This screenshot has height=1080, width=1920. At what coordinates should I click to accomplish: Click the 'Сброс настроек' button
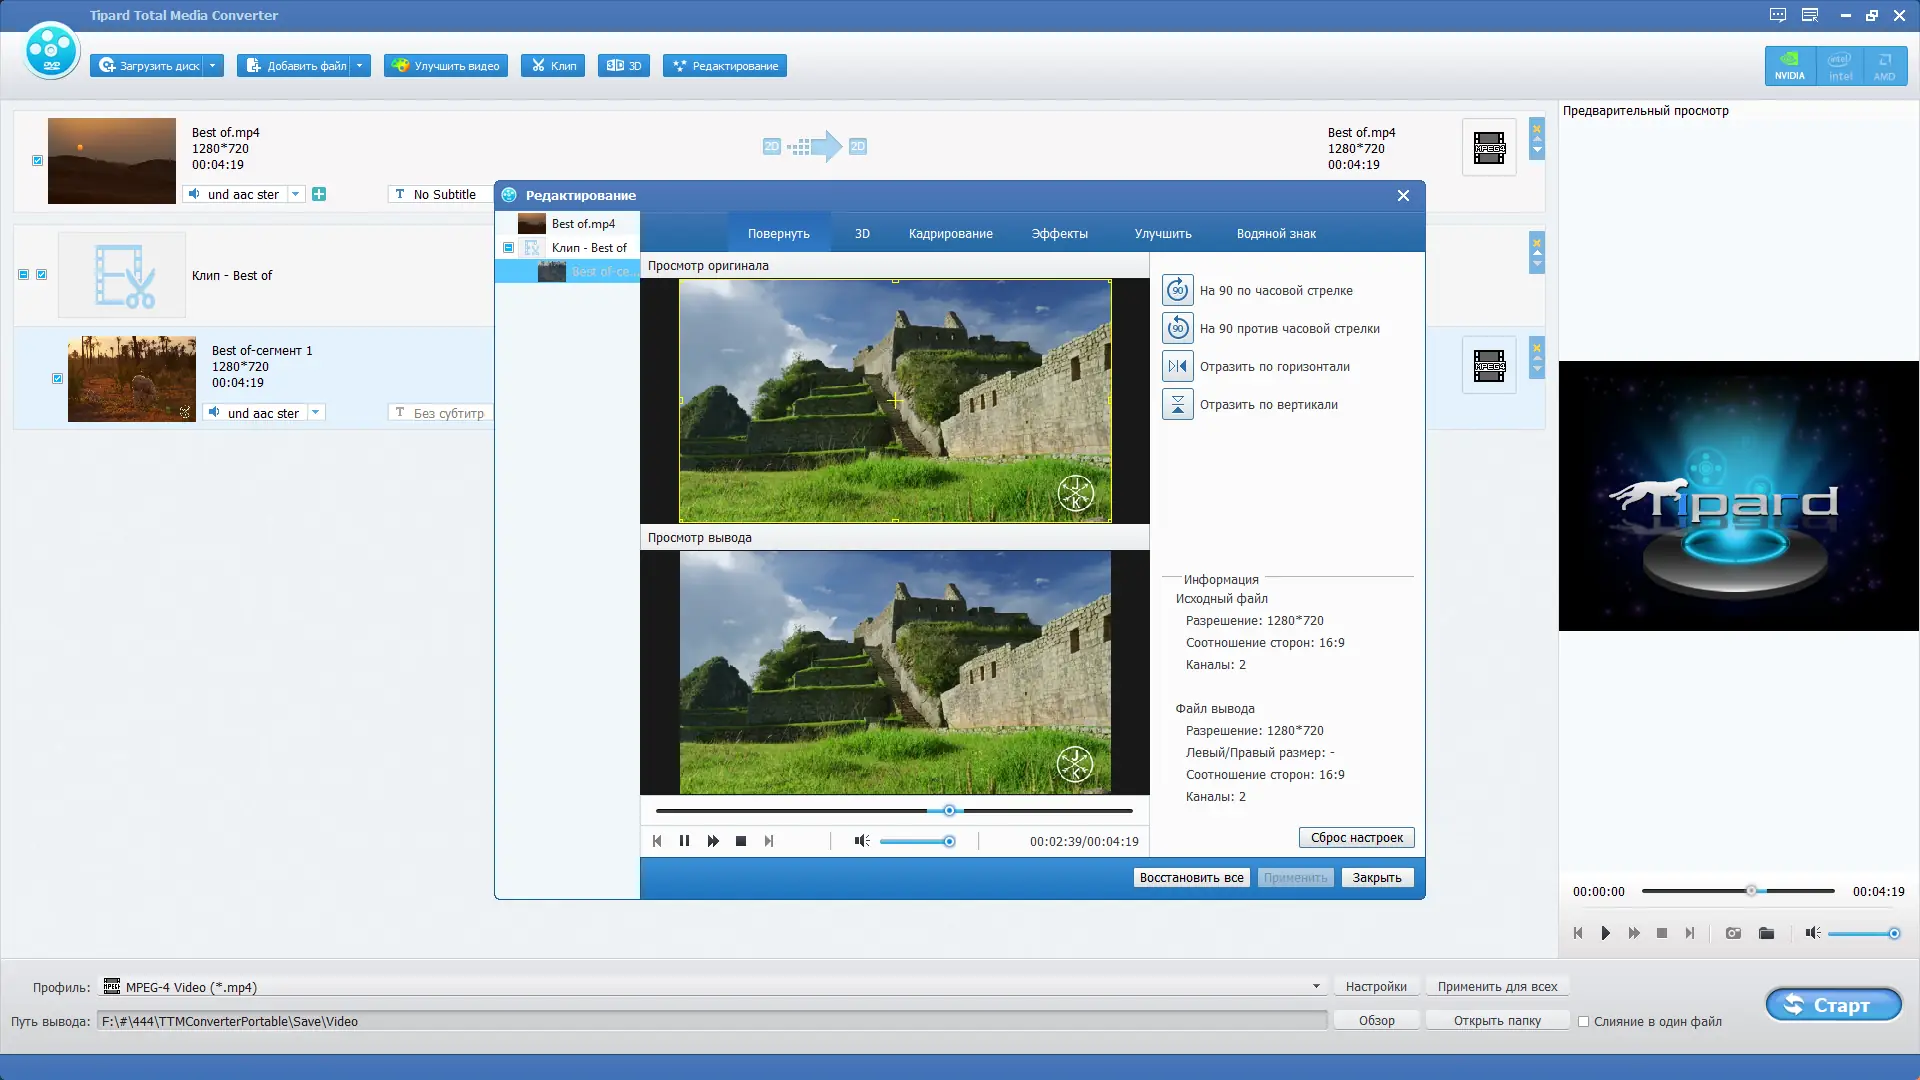click(1356, 838)
